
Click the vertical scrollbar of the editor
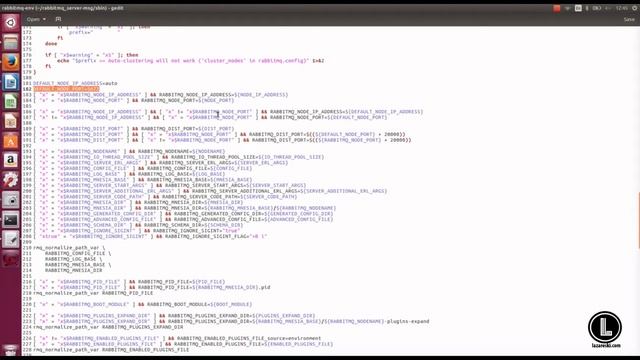(x=638, y=220)
